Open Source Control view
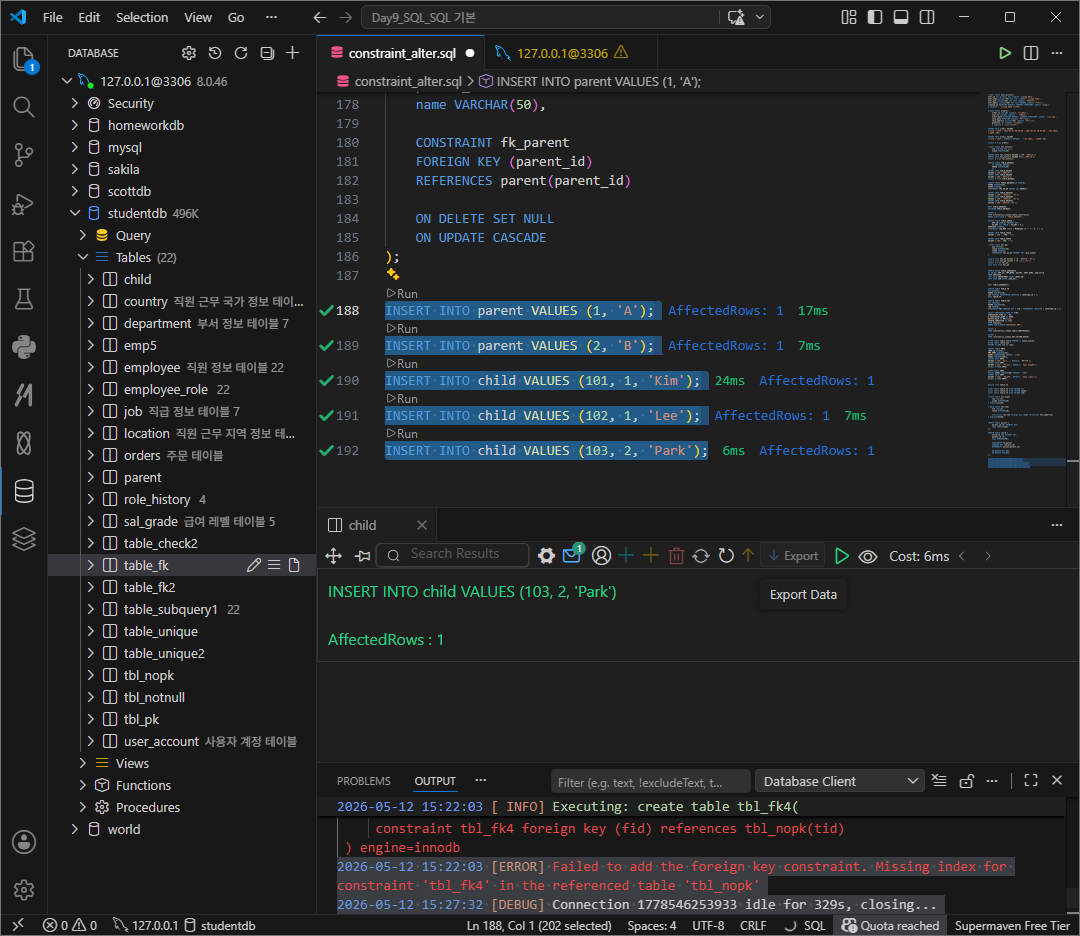 [x=24, y=155]
